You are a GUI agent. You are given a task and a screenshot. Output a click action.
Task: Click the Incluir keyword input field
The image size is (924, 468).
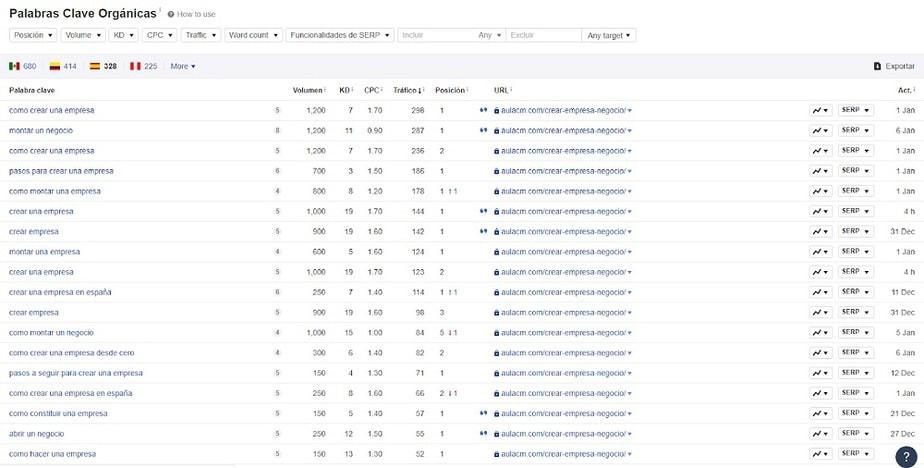[436, 35]
